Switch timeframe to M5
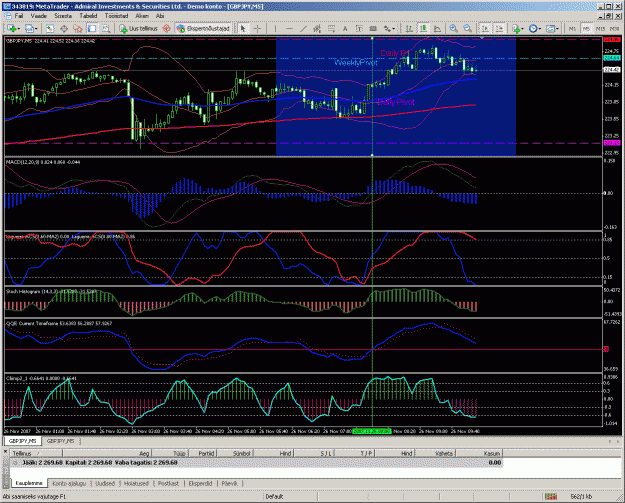 point(586,29)
